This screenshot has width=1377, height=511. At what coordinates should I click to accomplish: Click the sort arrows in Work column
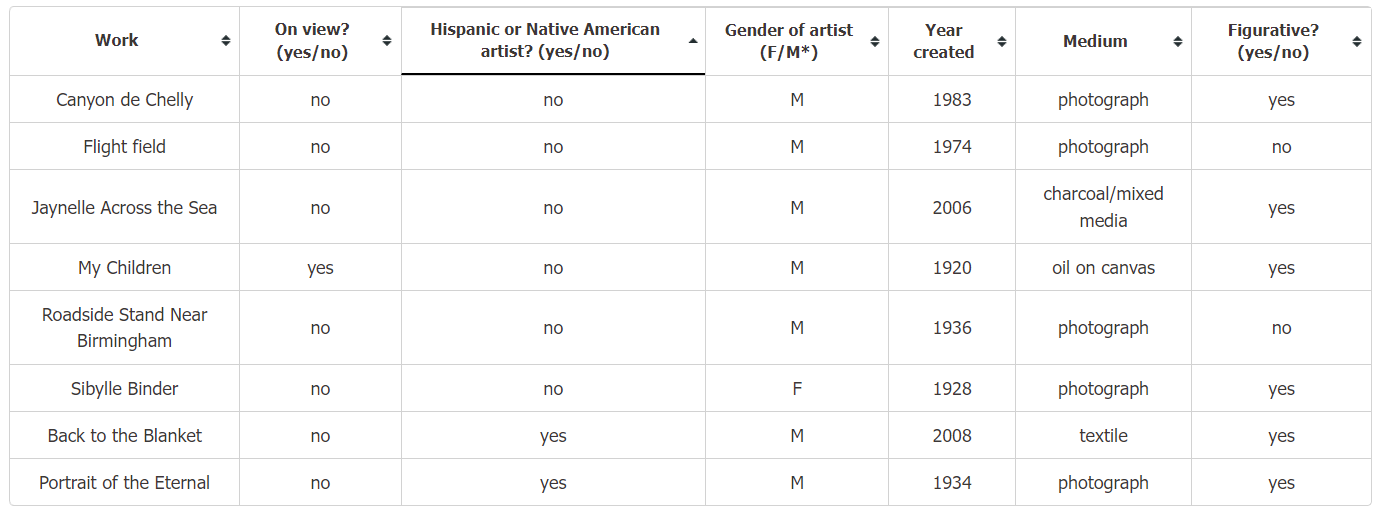[226, 41]
